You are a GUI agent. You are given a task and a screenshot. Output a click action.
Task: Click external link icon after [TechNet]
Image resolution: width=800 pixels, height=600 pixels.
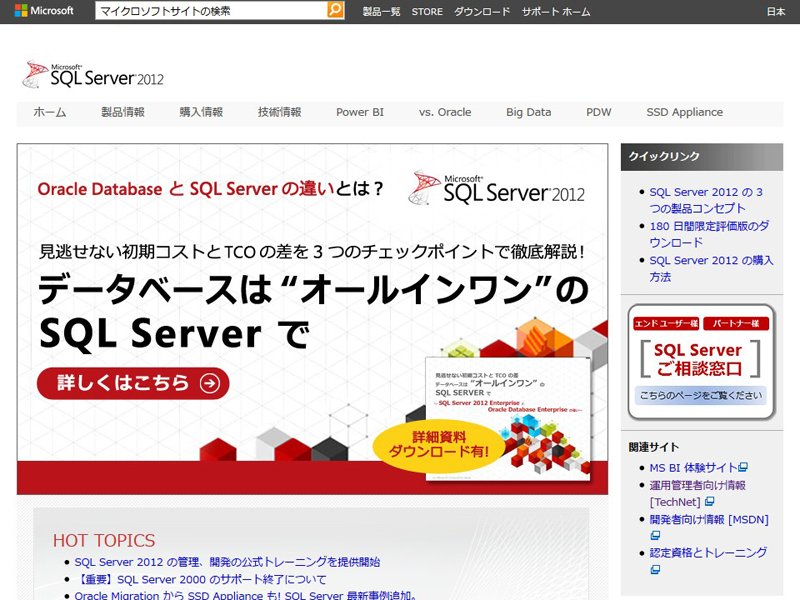pos(709,502)
